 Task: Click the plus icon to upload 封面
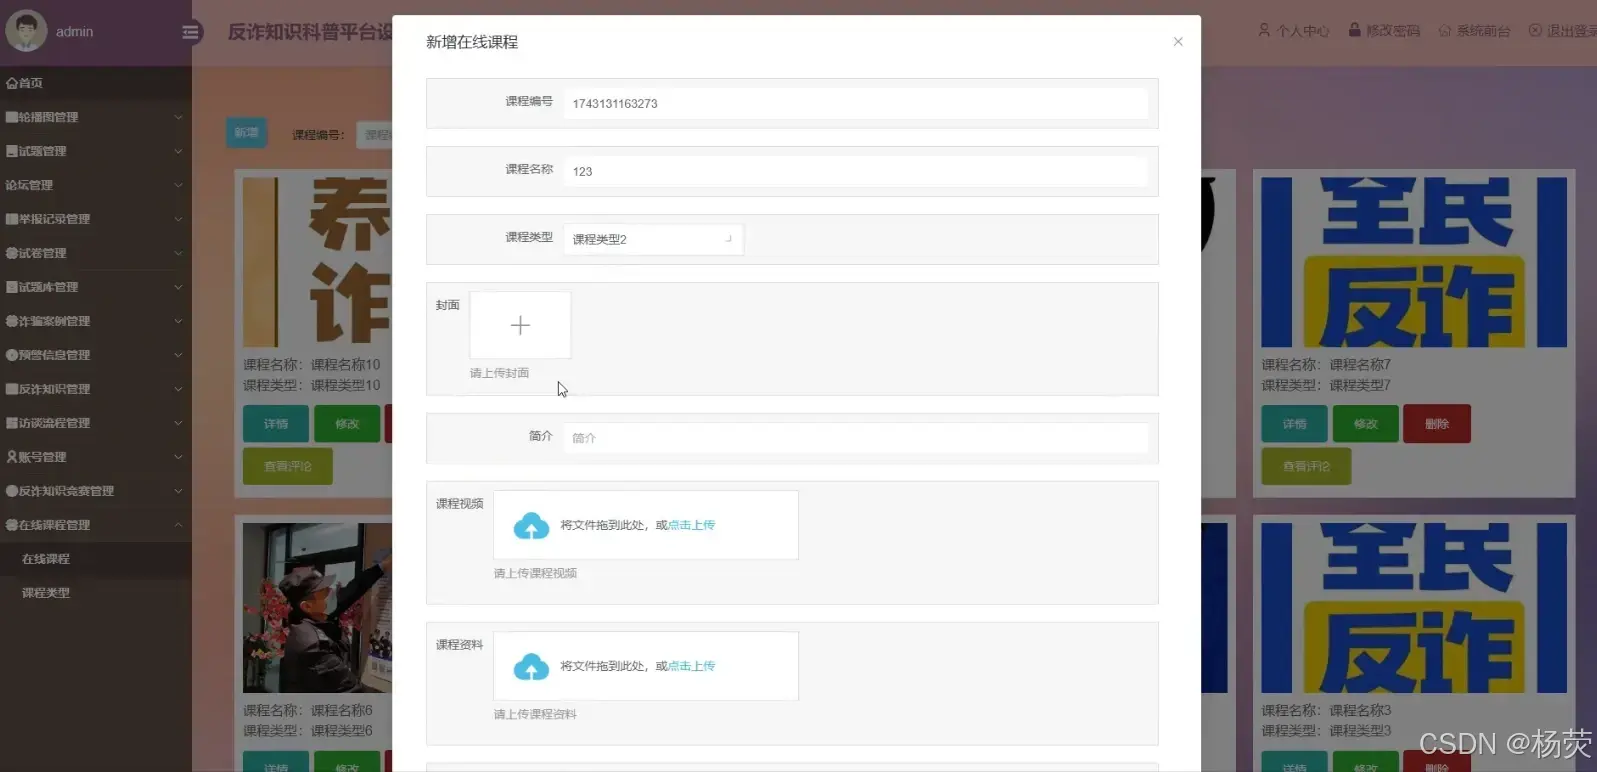[x=520, y=325]
